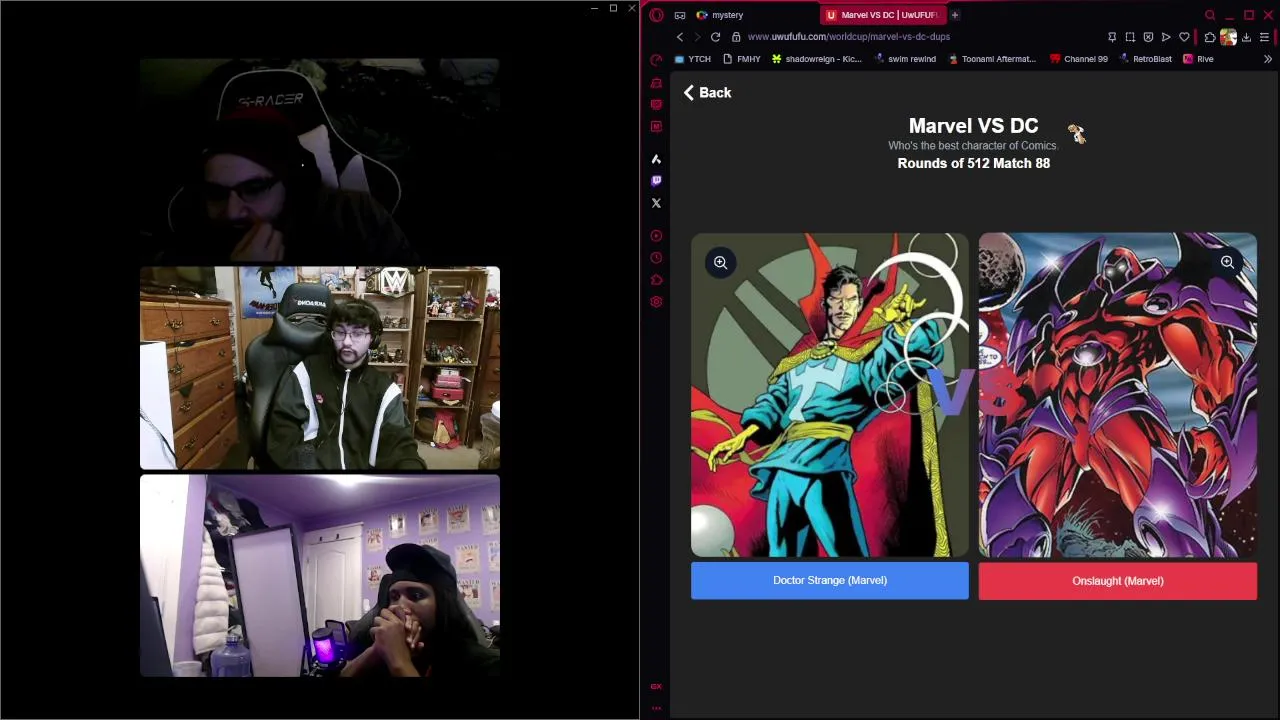Go forward with the browser forward arrow
This screenshot has width=1280, height=720.
[697, 37]
